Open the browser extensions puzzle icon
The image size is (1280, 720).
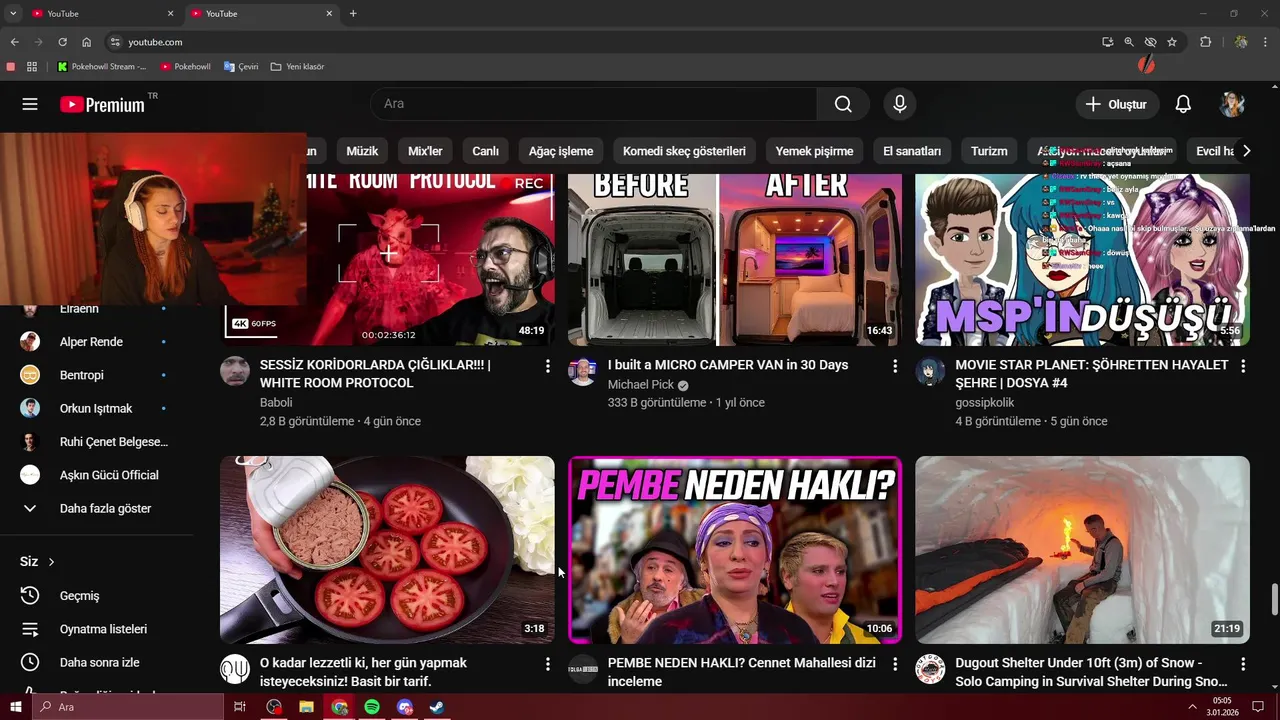1205,42
